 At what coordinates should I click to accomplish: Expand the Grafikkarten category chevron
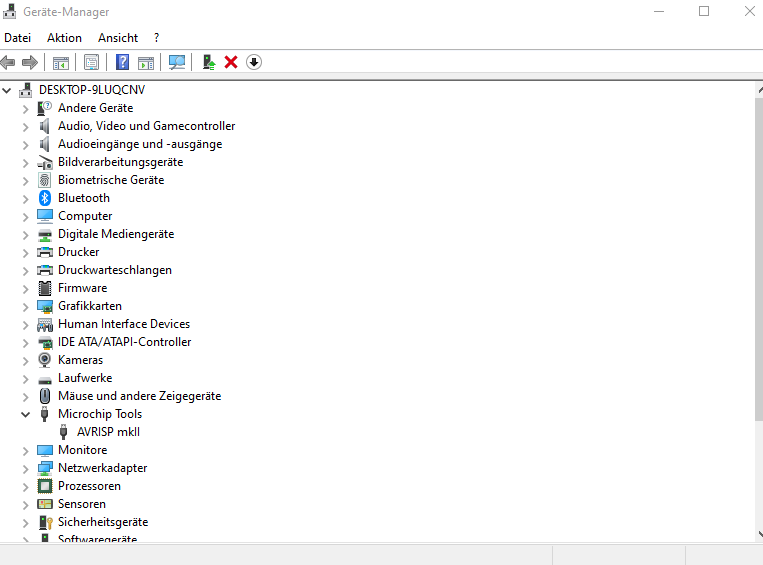click(x=25, y=307)
